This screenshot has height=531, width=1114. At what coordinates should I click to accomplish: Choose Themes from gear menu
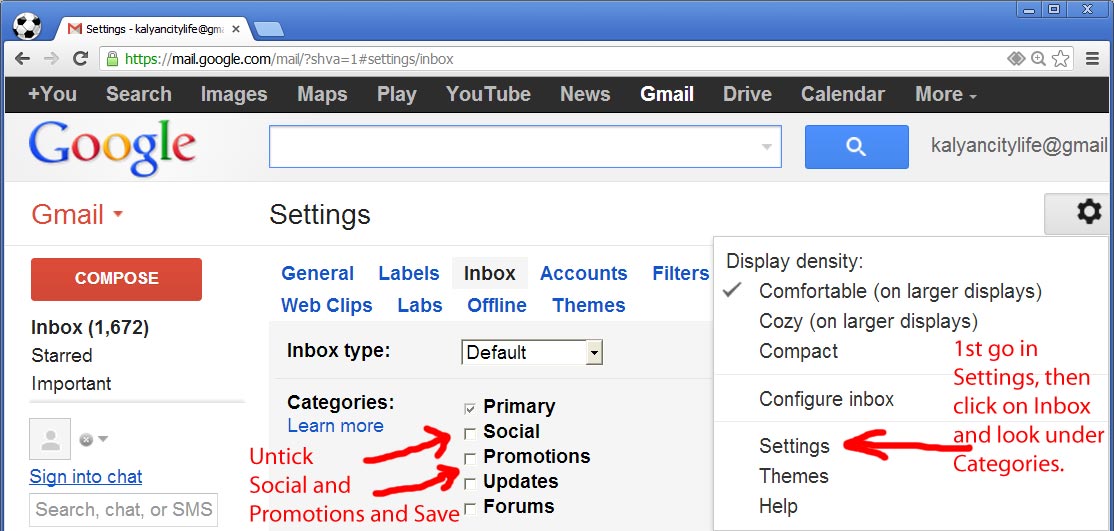[794, 476]
